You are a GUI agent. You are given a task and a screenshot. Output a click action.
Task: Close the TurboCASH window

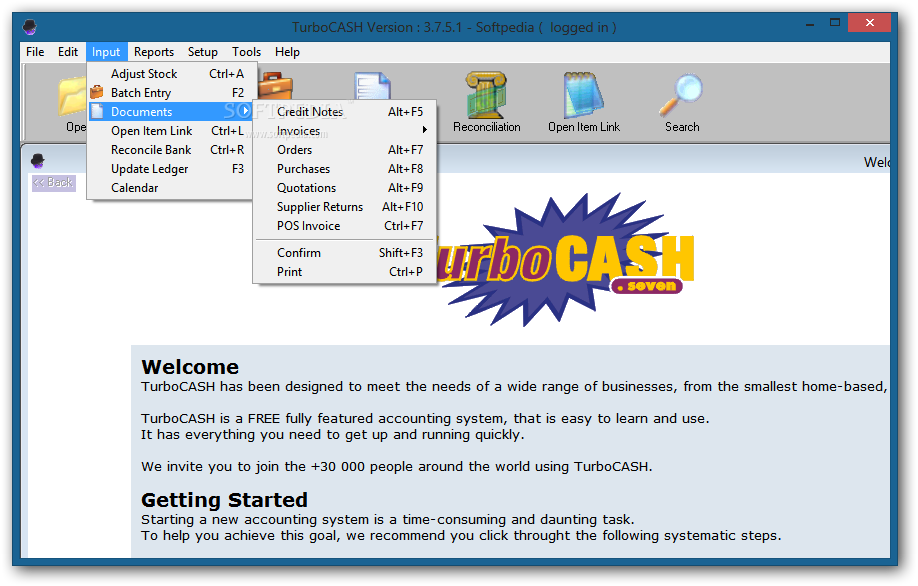click(x=870, y=23)
